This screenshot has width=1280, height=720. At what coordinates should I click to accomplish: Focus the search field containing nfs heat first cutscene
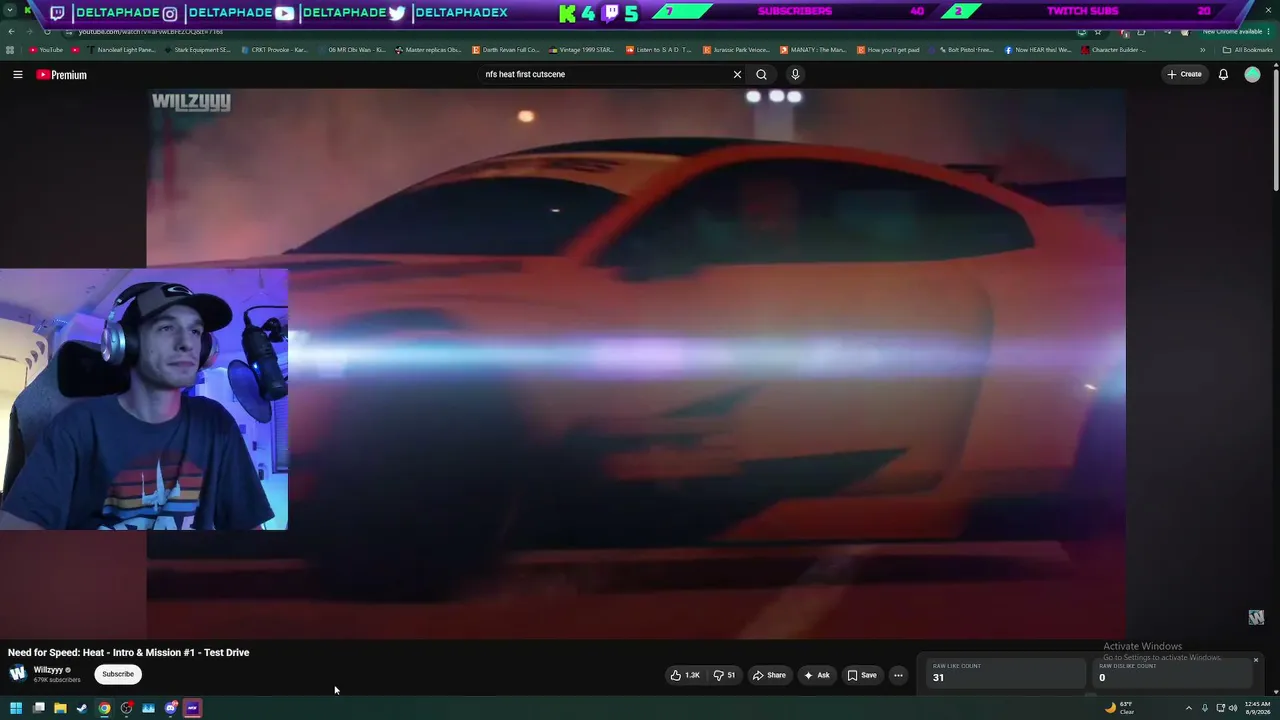pos(605,74)
